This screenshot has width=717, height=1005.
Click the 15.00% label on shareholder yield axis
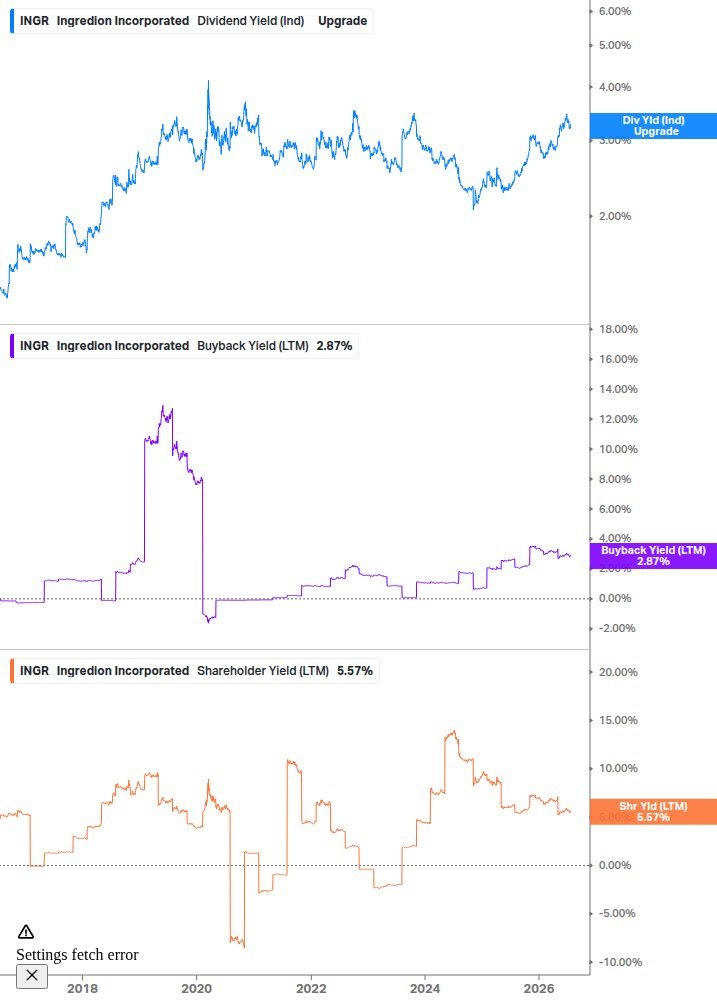coord(618,720)
